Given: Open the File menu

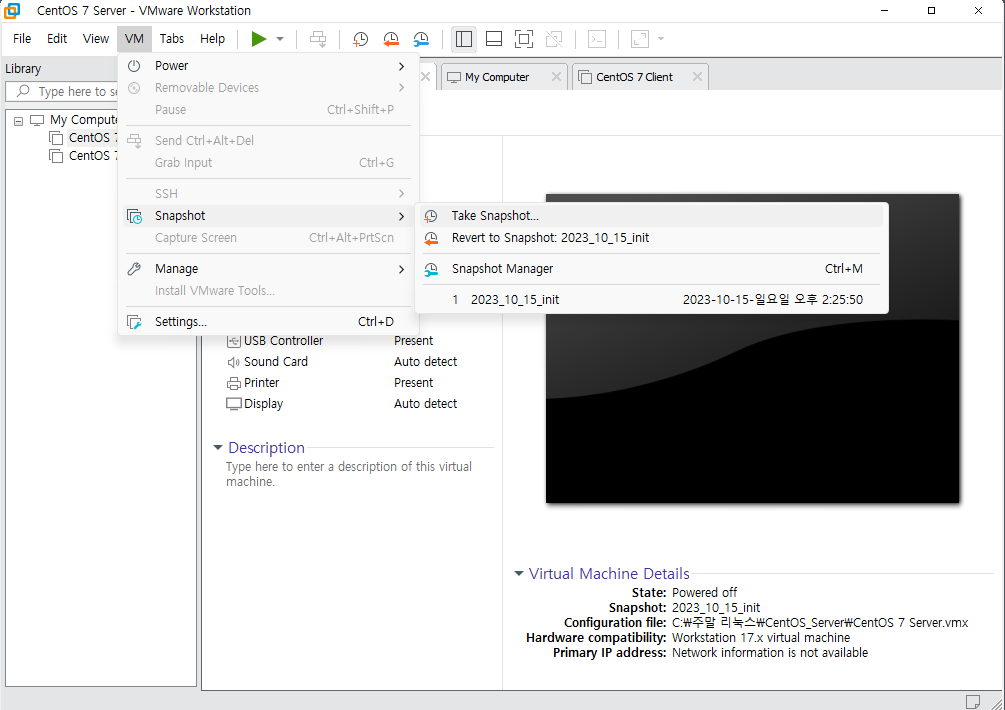Looking at the screenshot, I should 22,38.
